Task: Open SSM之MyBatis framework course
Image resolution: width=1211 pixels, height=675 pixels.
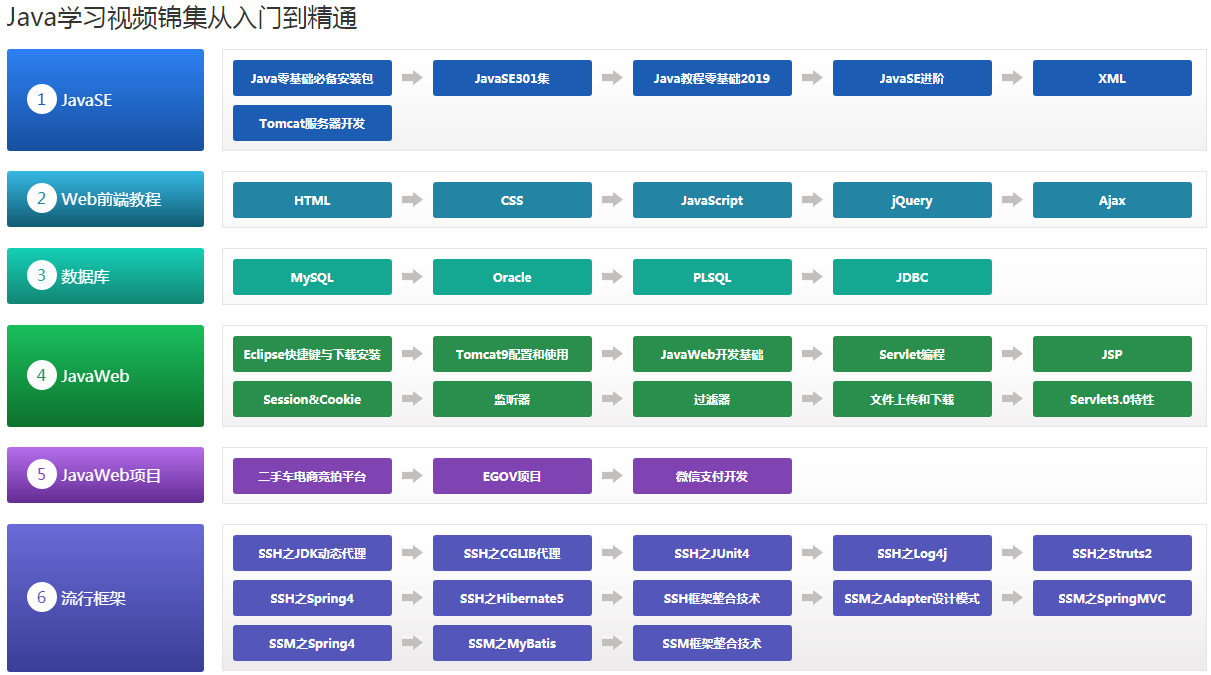Action: (x=512, y=643)
